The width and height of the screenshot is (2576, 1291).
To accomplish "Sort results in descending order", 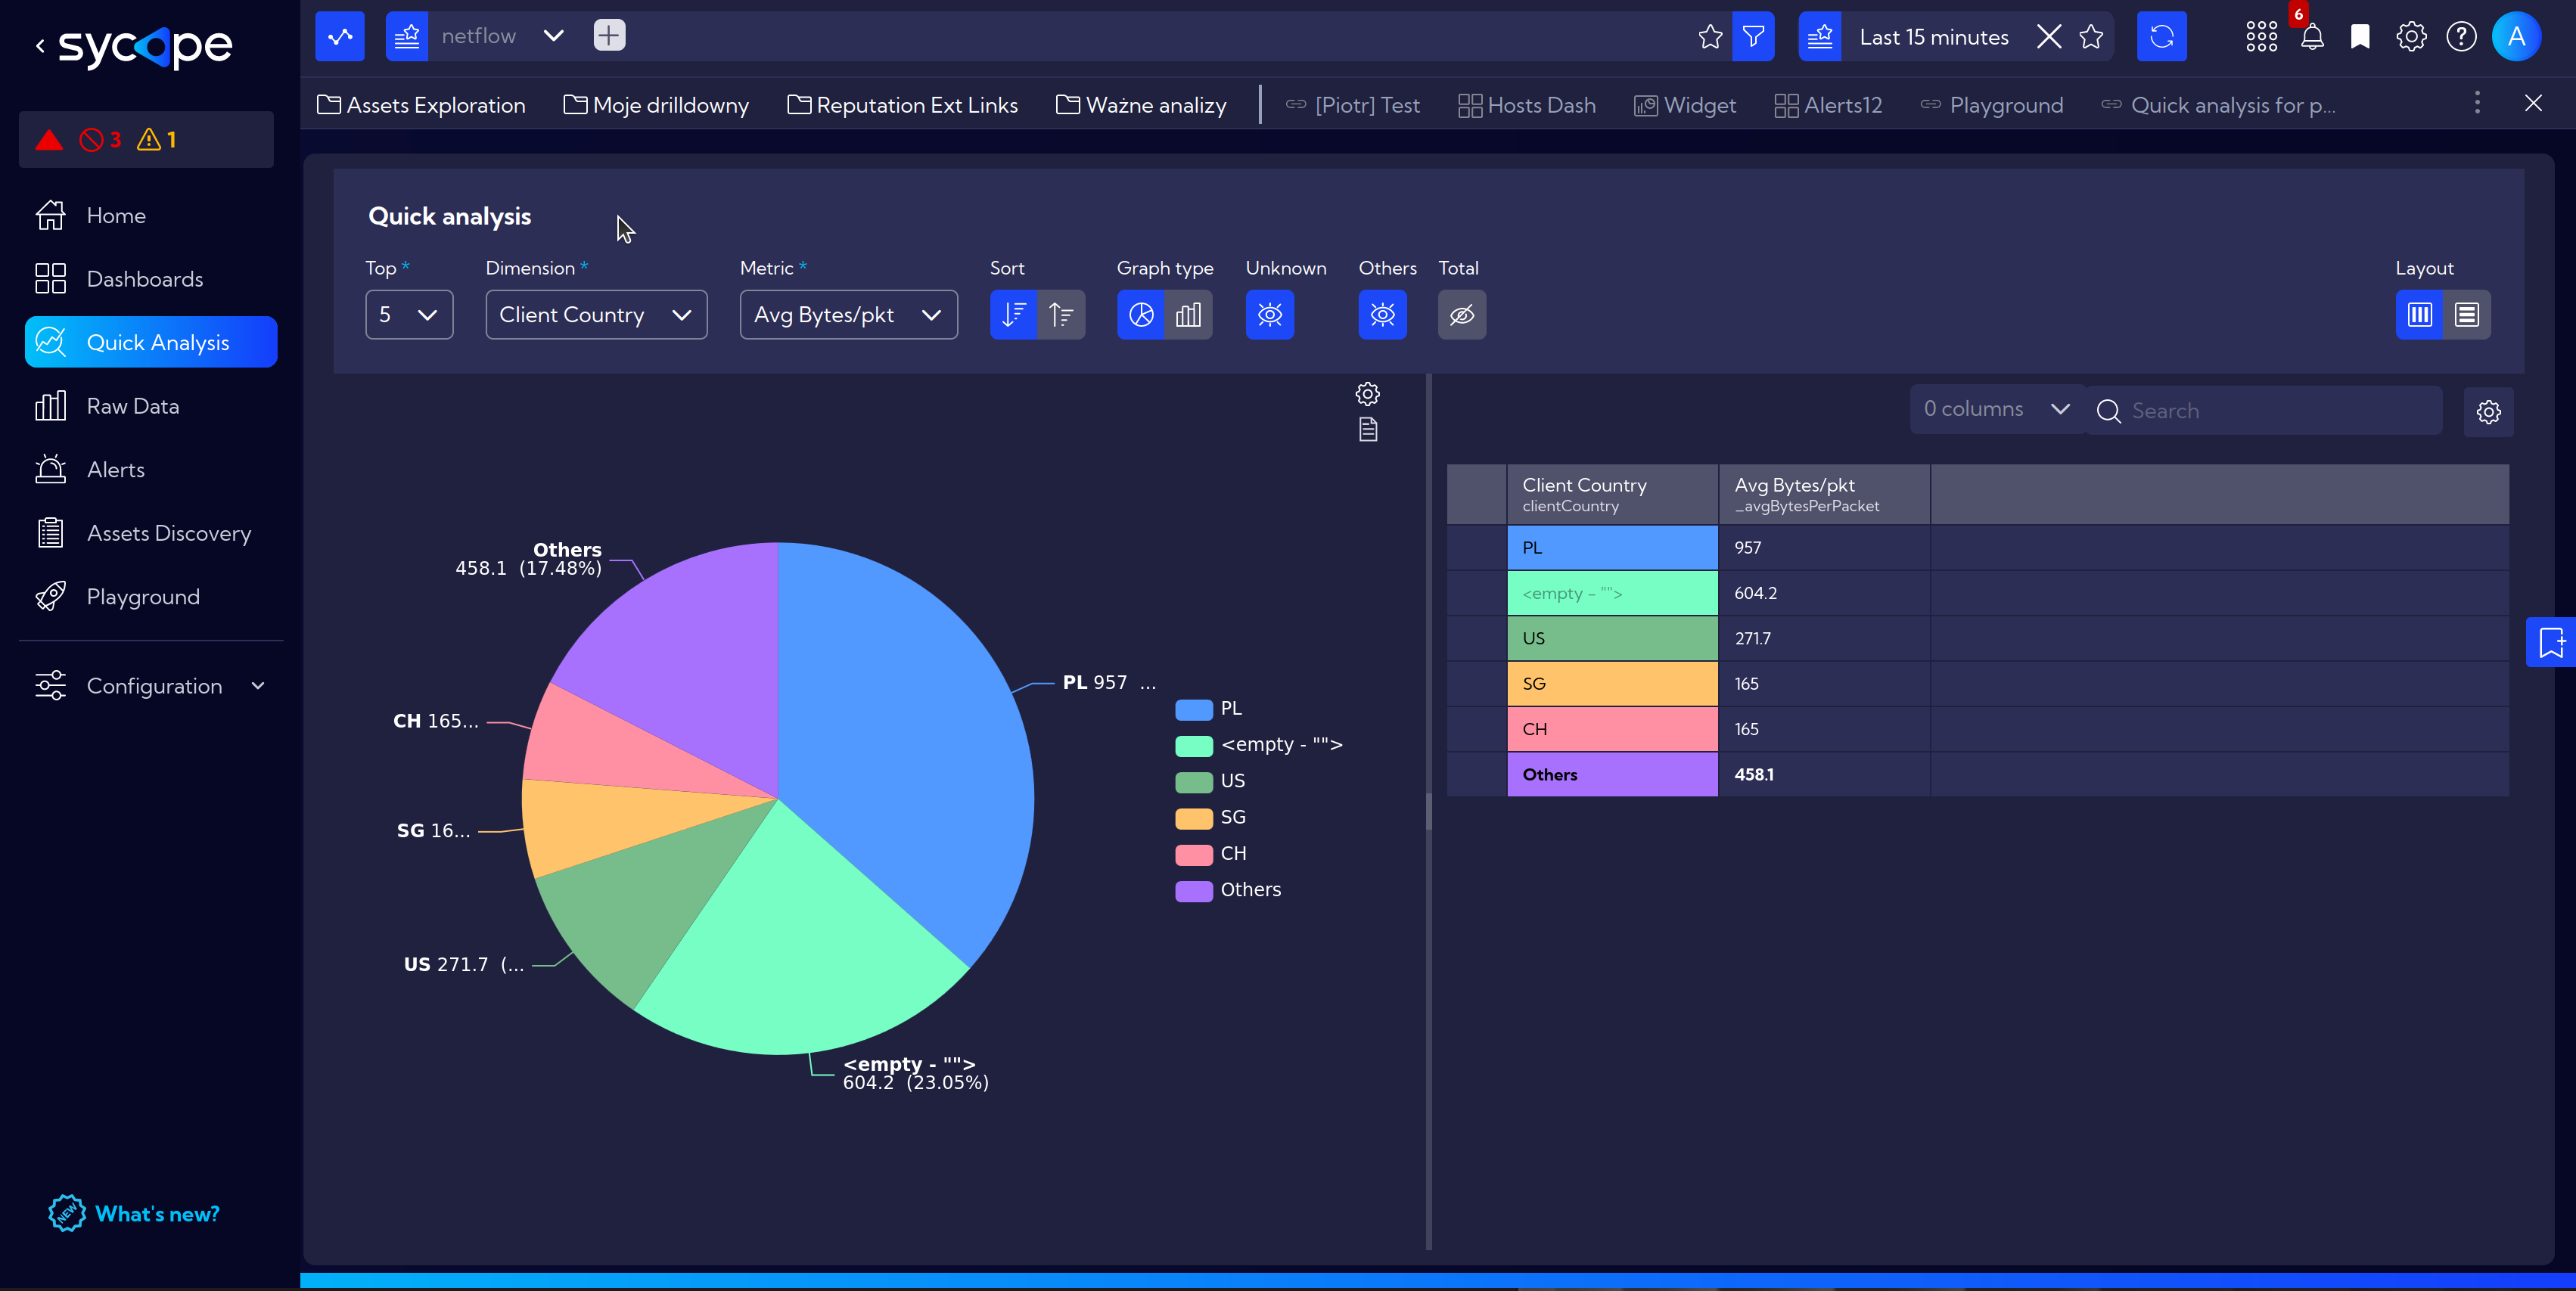I will coord(1014,315).
